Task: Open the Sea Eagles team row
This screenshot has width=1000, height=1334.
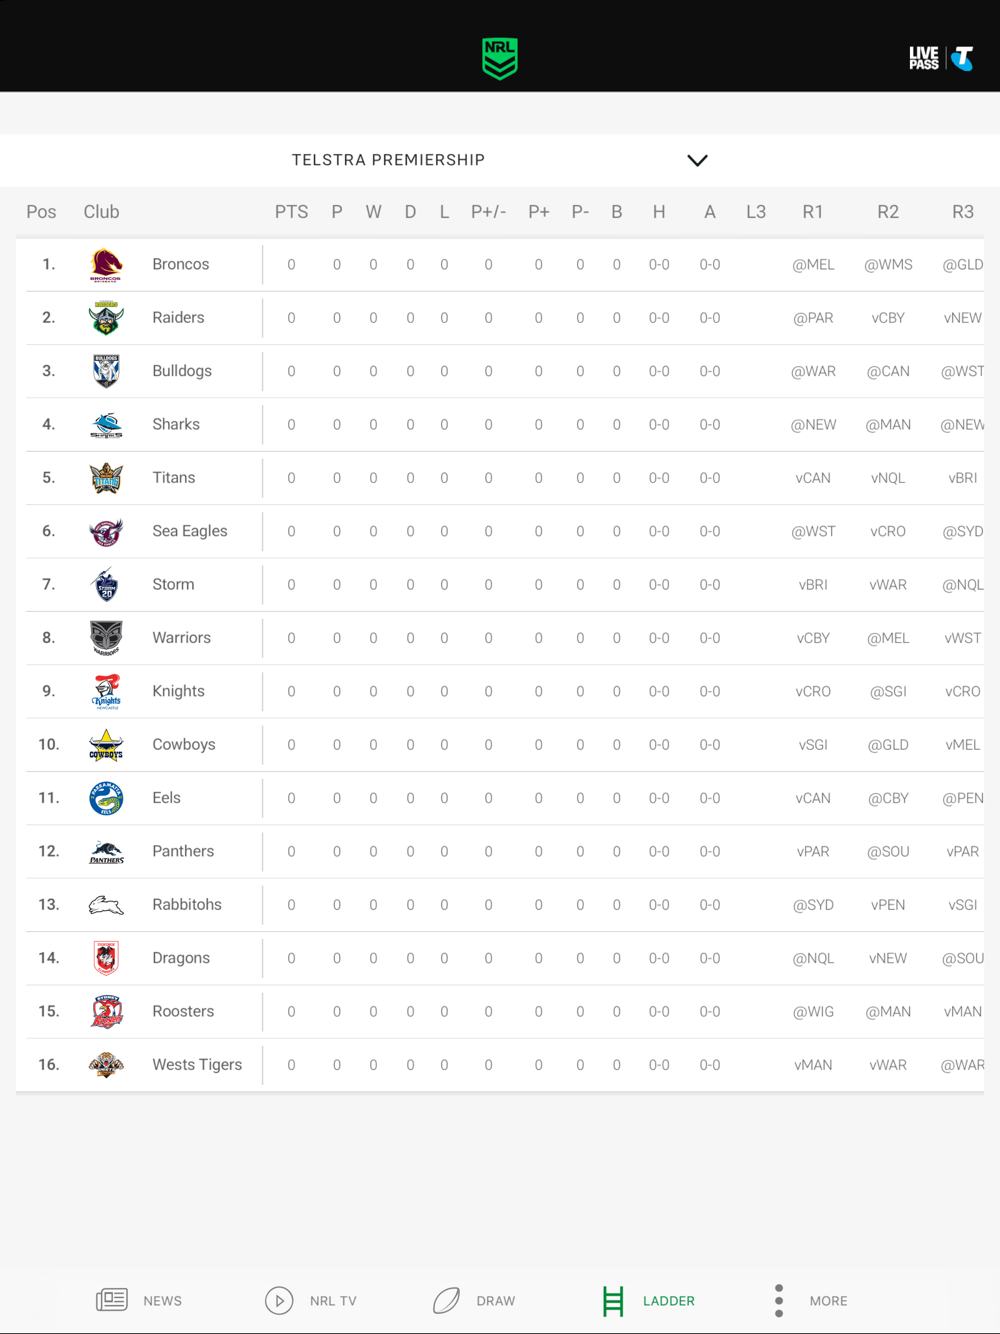Action: click(500, 531)
